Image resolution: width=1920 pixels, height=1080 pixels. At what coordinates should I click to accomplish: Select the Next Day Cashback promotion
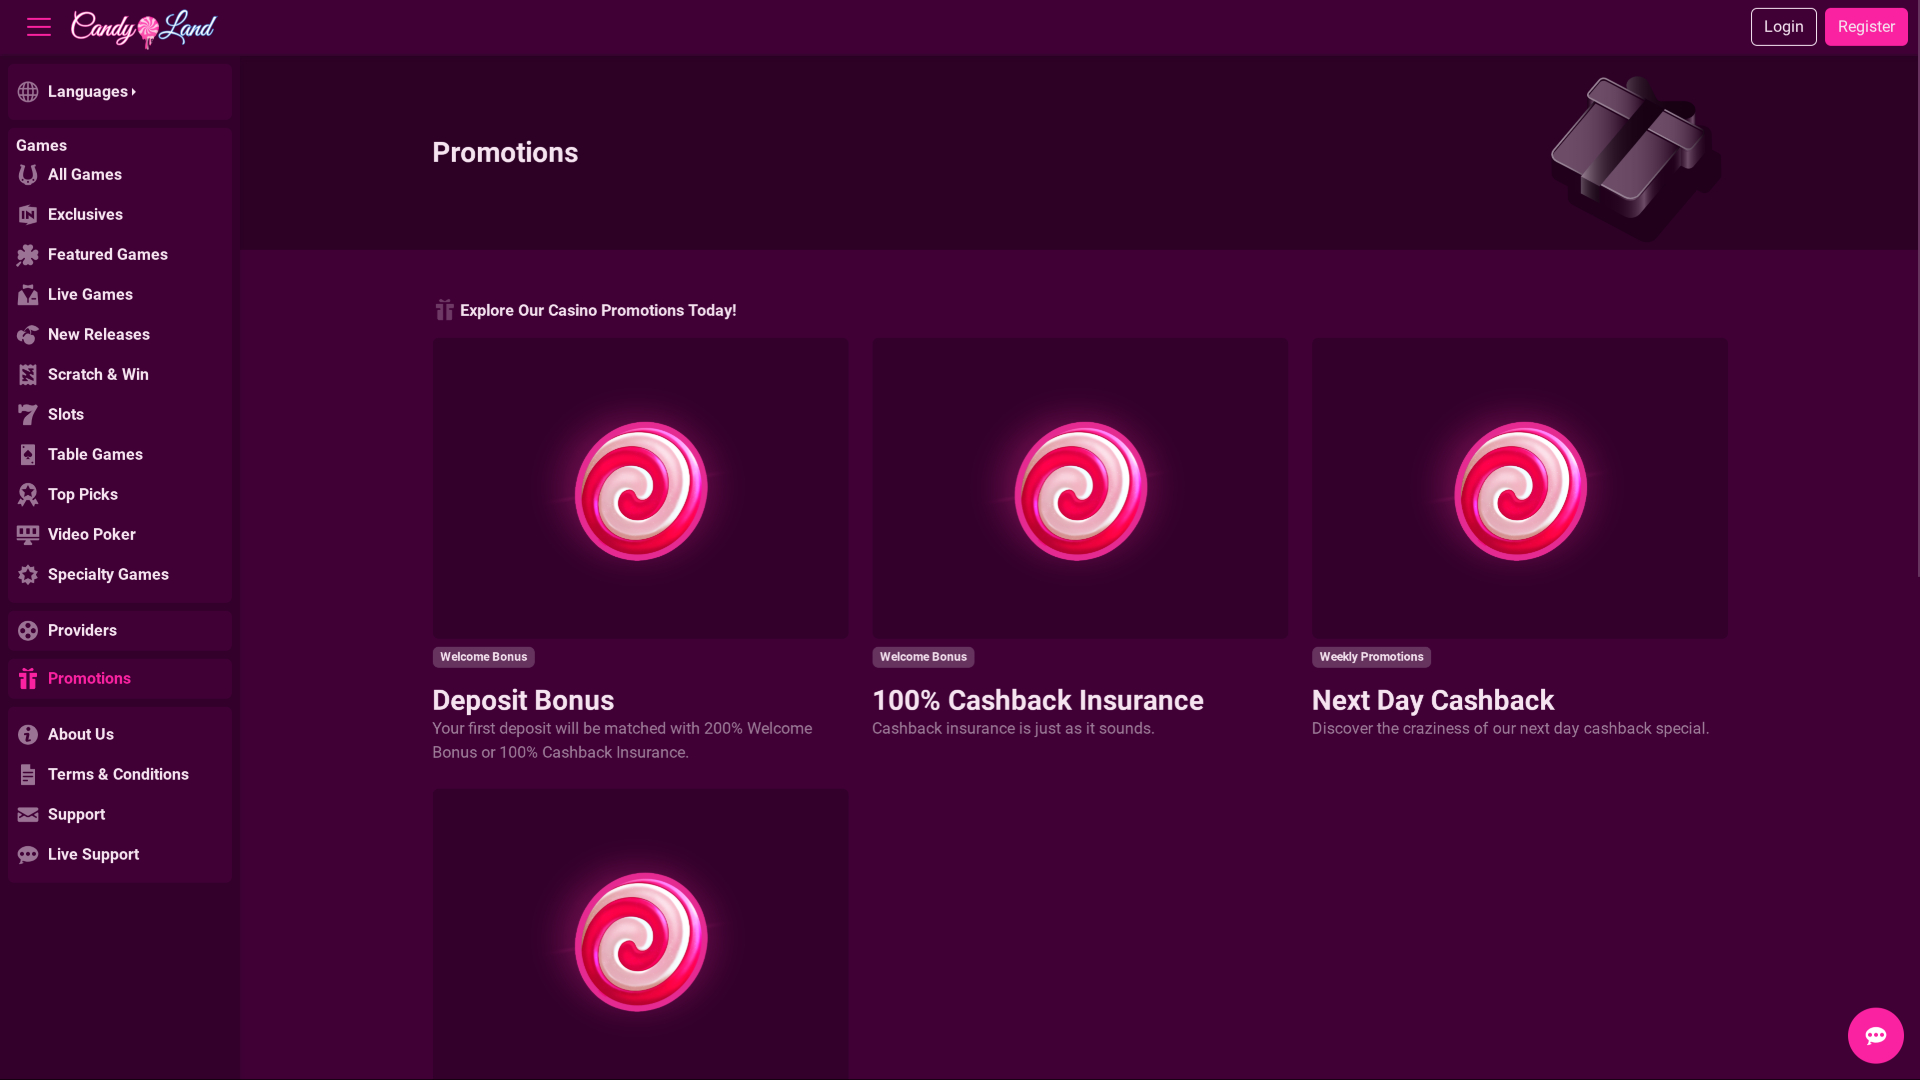tap(1519, 488)
